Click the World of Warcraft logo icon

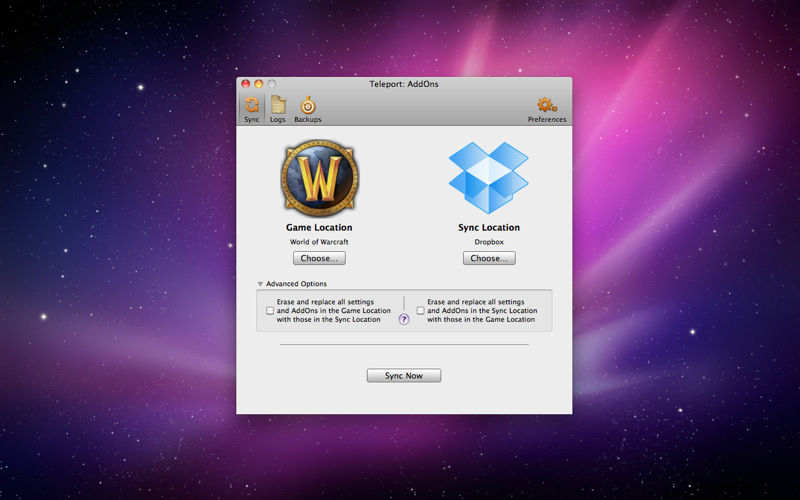pos(319,178)
